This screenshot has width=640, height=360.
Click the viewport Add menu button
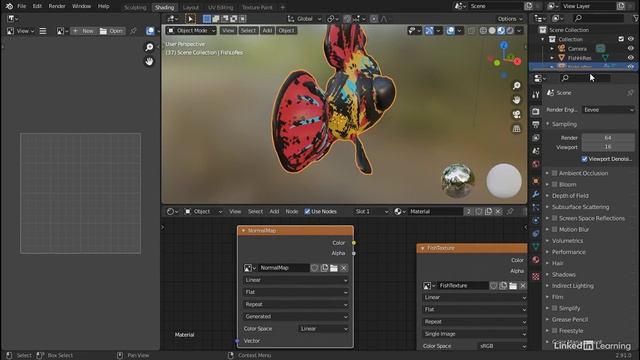click(x=267, y=31)
